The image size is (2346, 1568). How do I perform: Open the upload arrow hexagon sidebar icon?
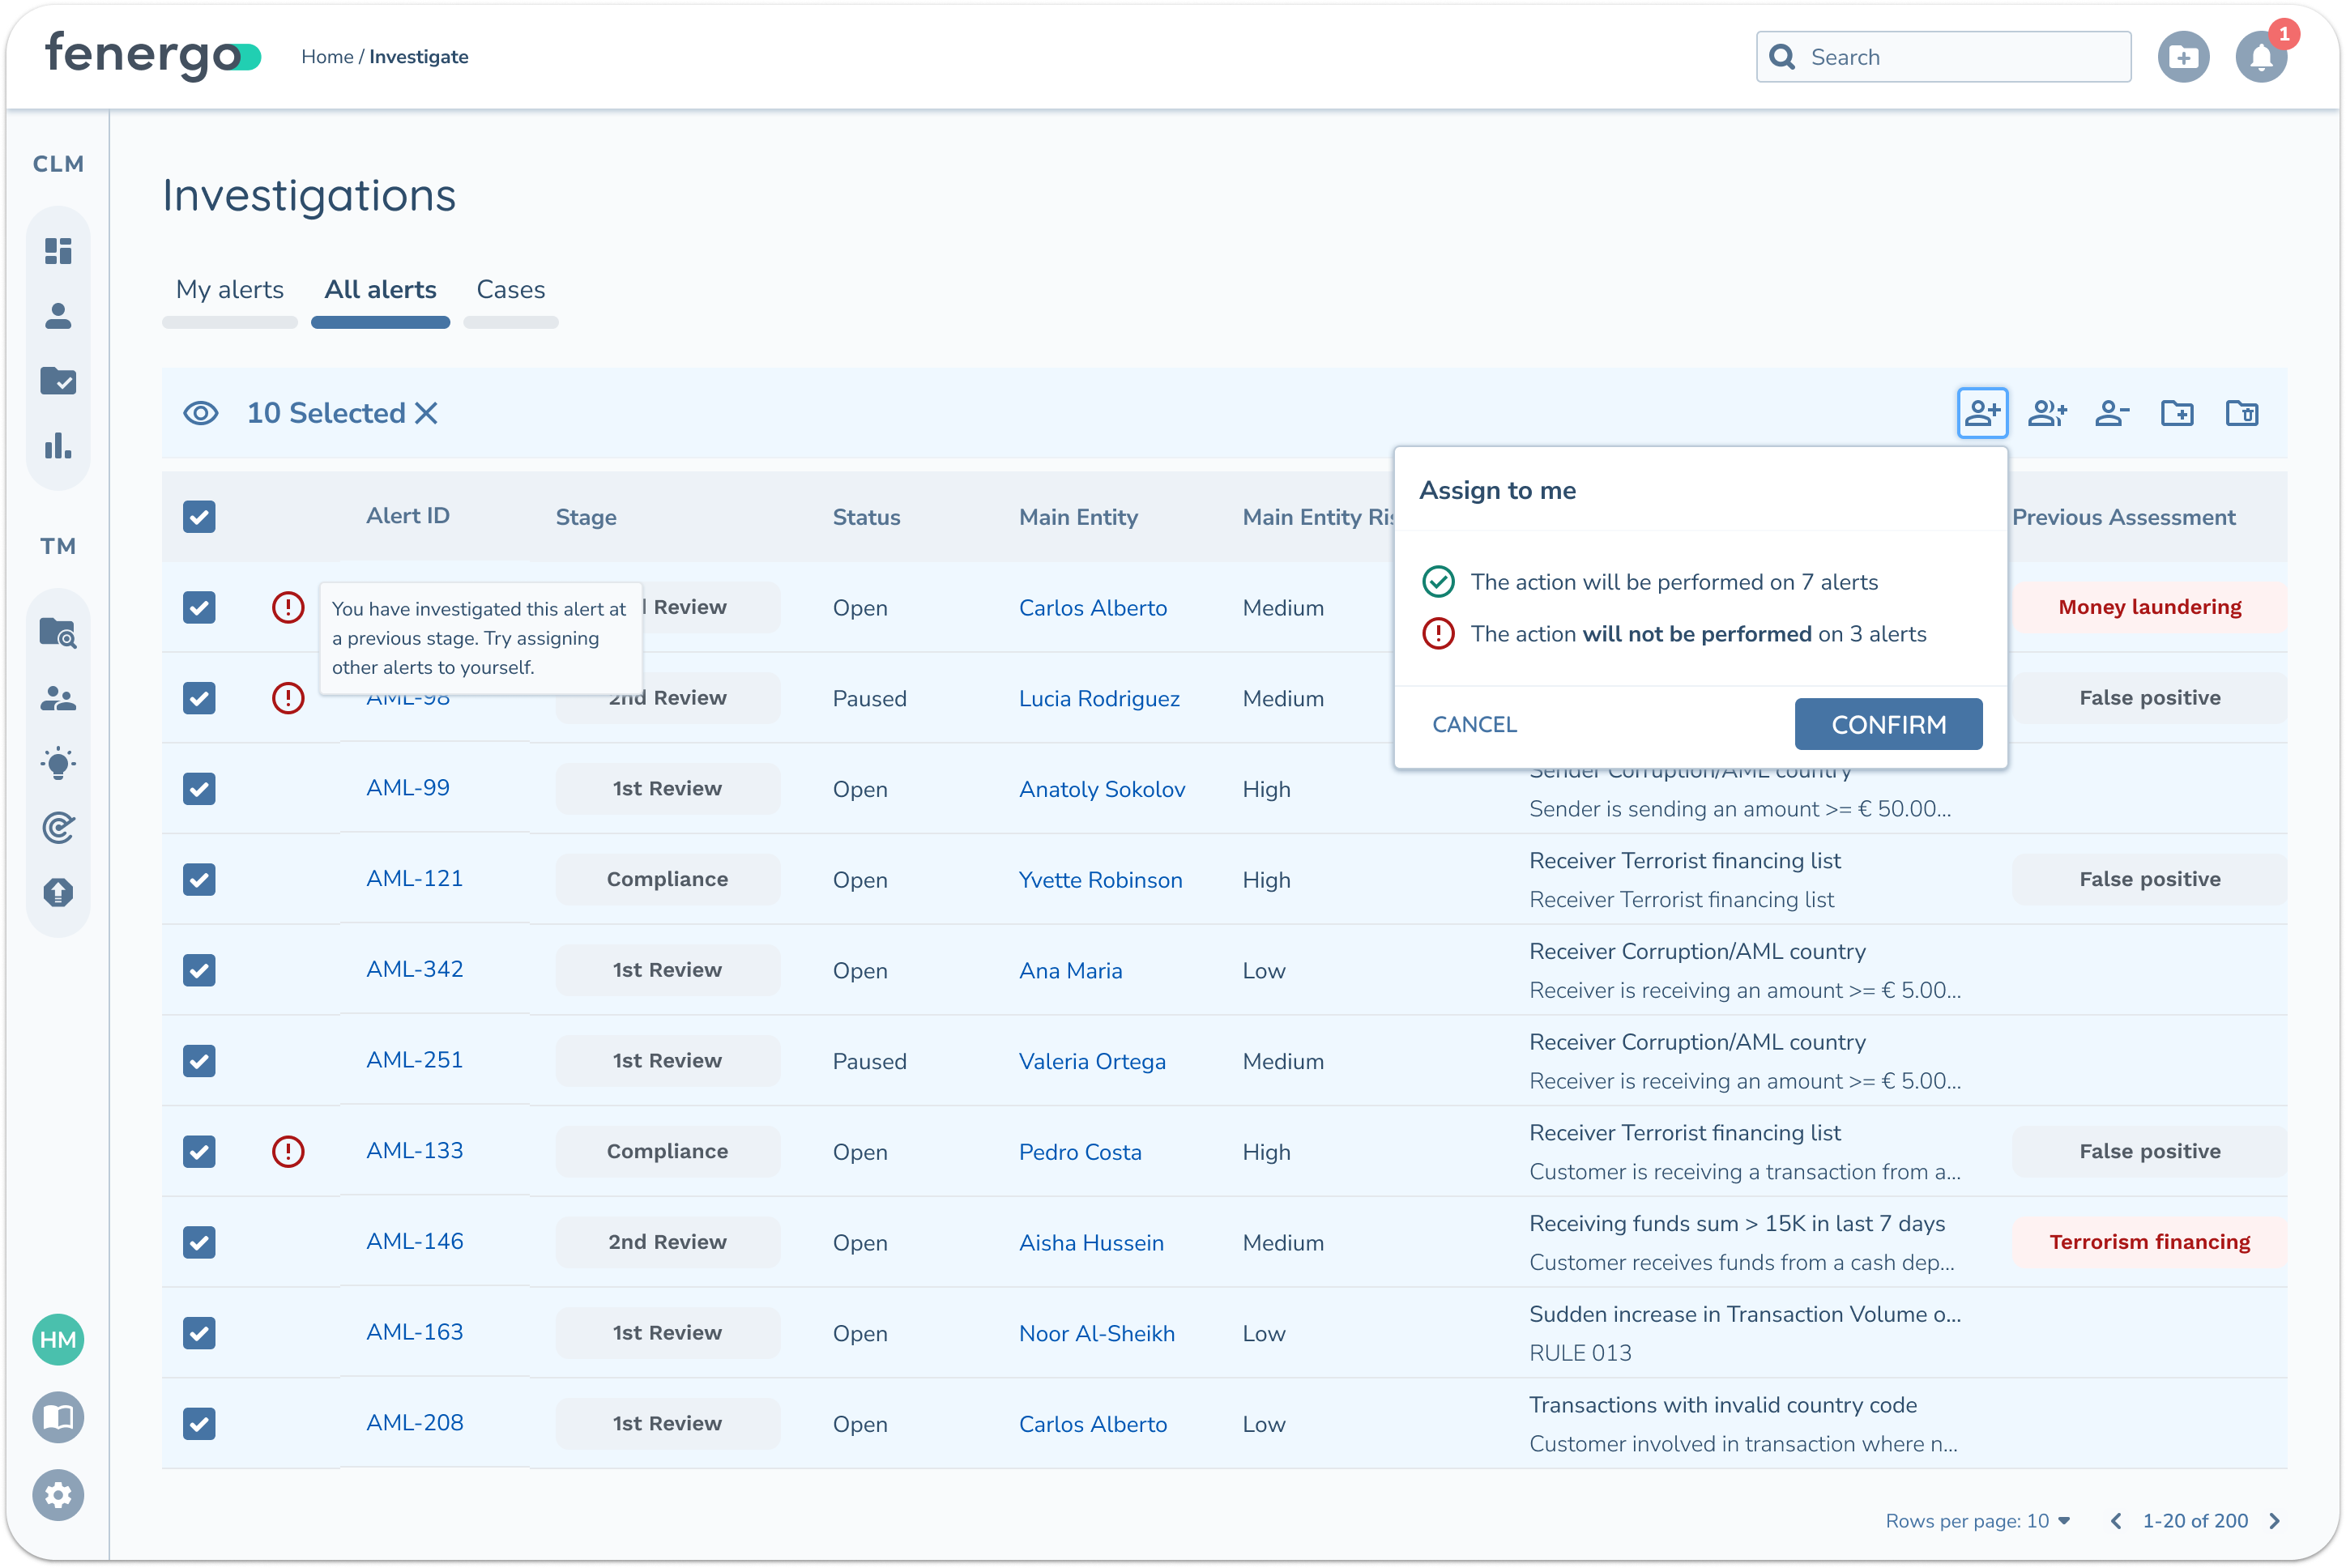58,892
